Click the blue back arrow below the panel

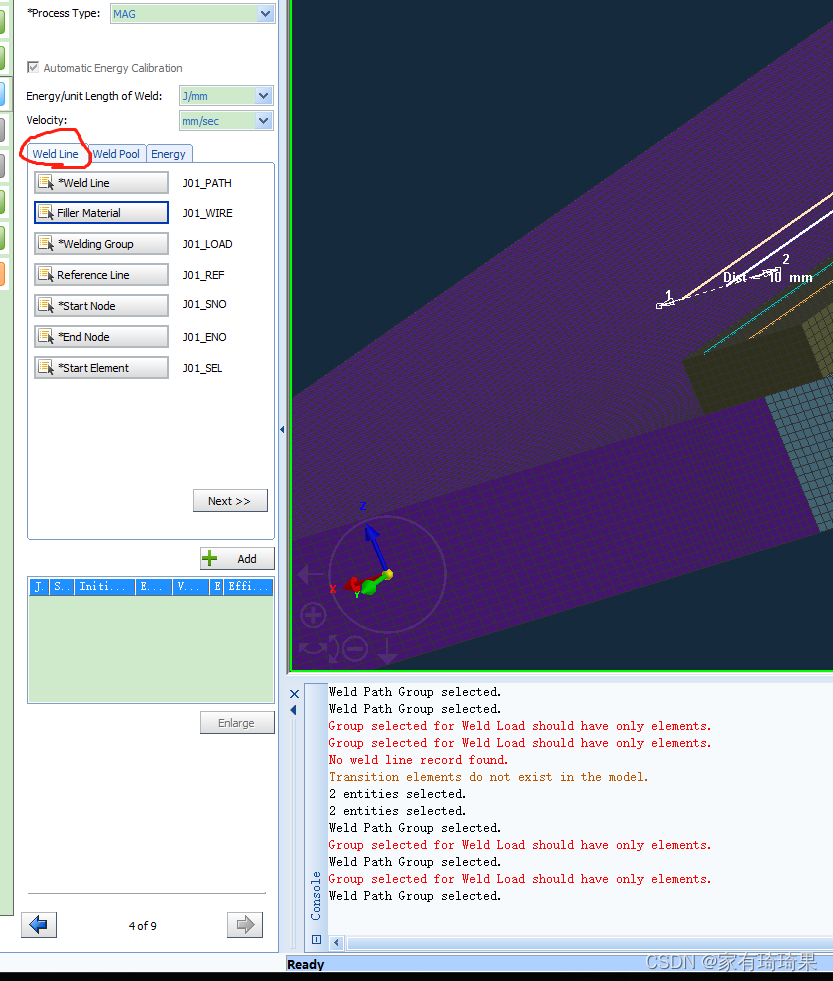click(39, 925)
